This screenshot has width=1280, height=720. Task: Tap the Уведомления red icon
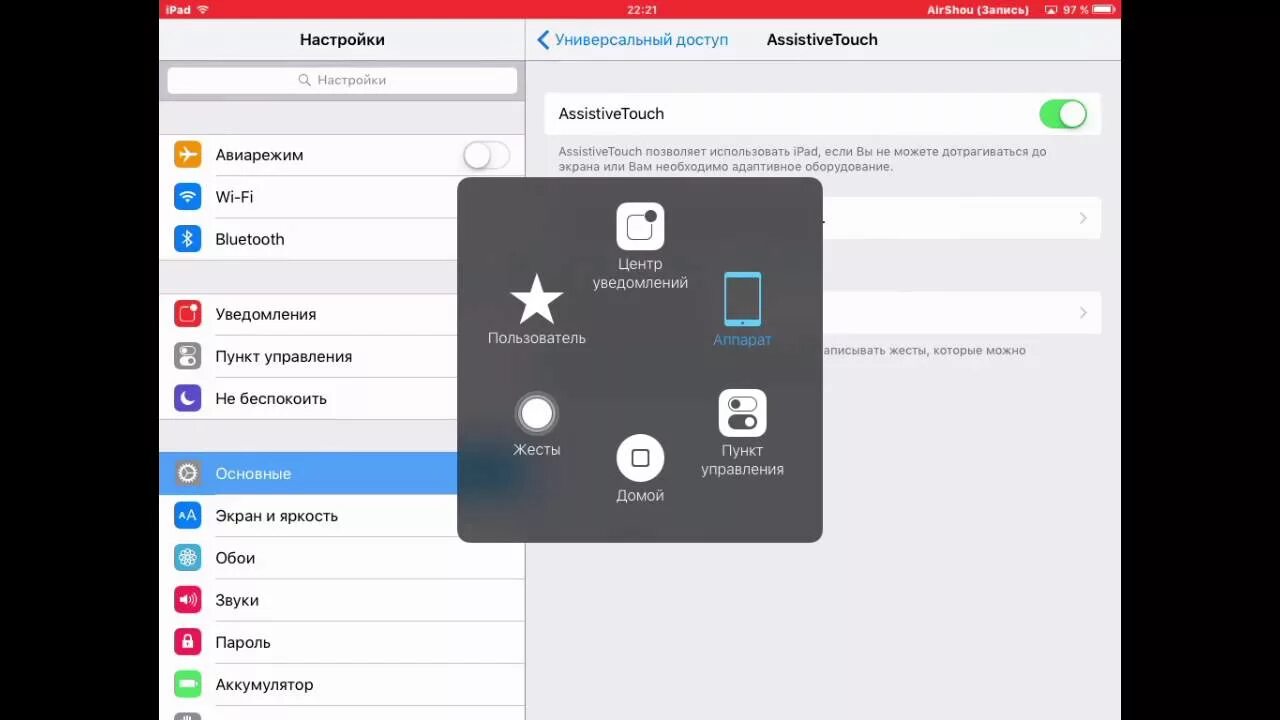188,314
